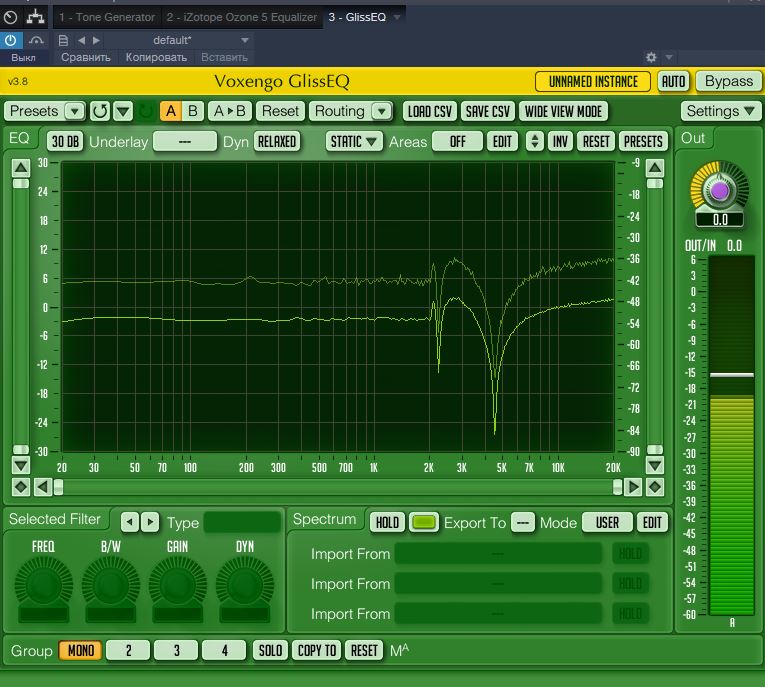This screenshot has width=765, height=687.
Task: Click the Areas EDIT button
Action: (502, 141)
